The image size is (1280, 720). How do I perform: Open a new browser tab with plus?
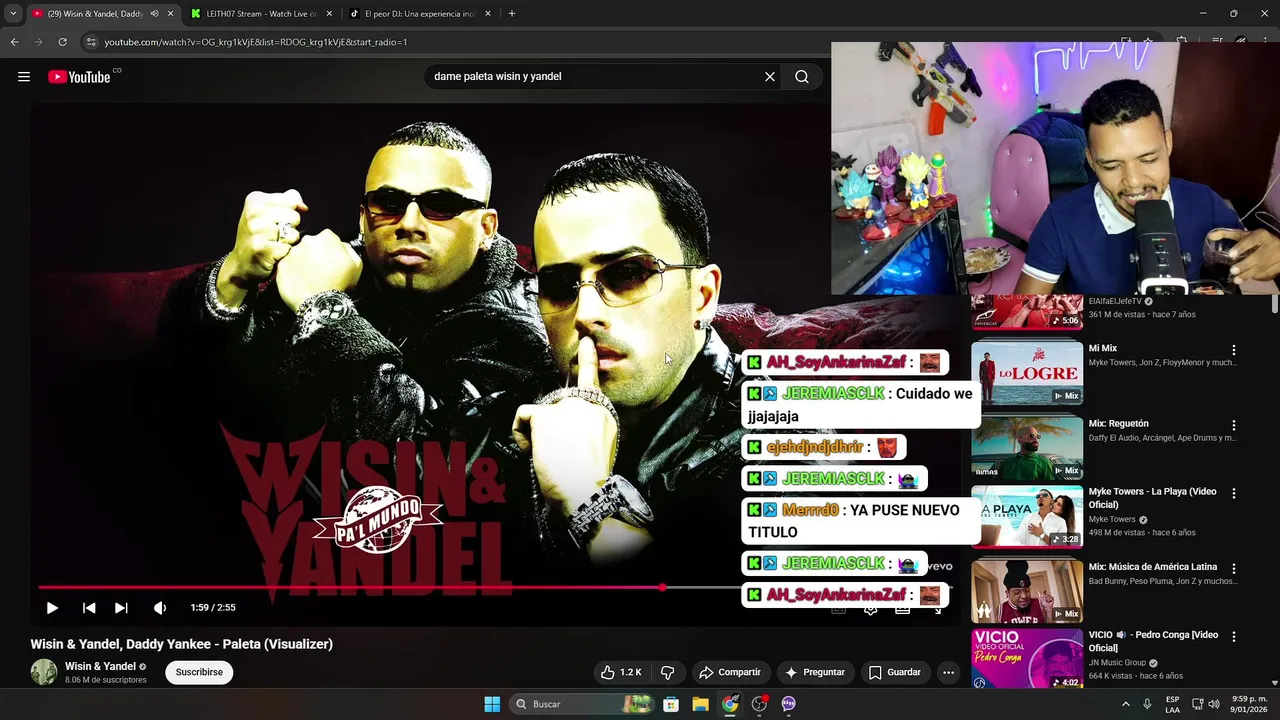512,14
